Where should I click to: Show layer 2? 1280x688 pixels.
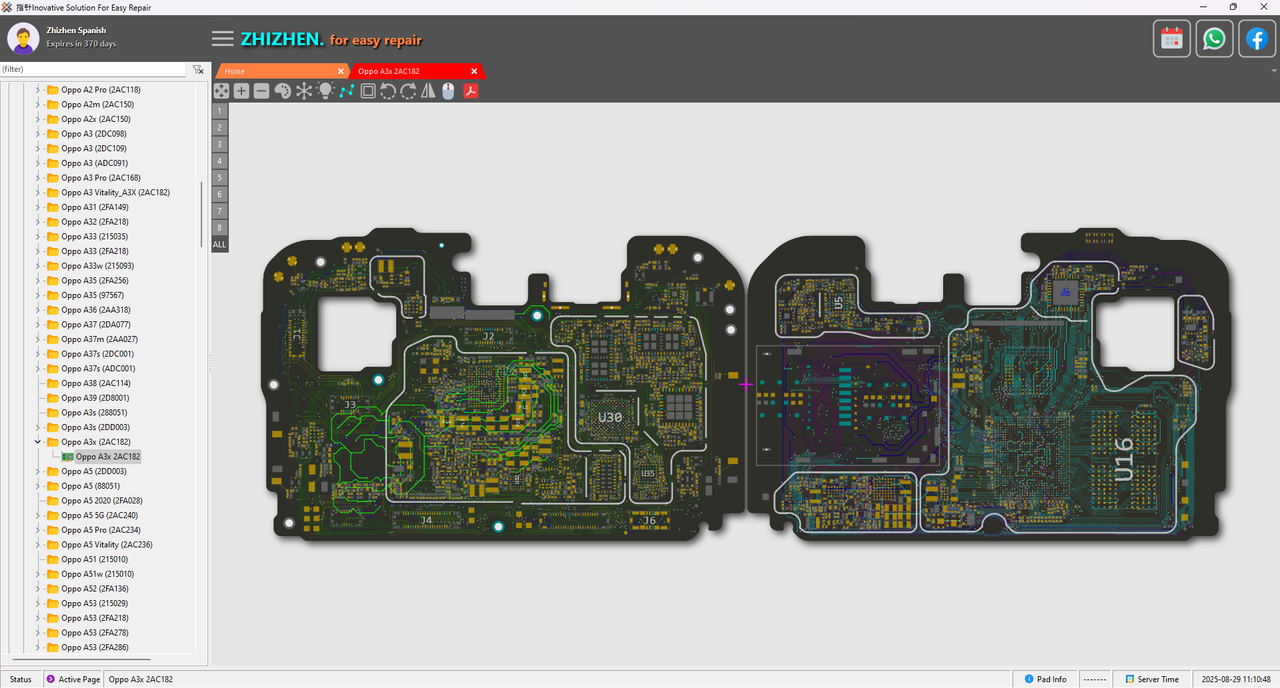tap(219, 128)
